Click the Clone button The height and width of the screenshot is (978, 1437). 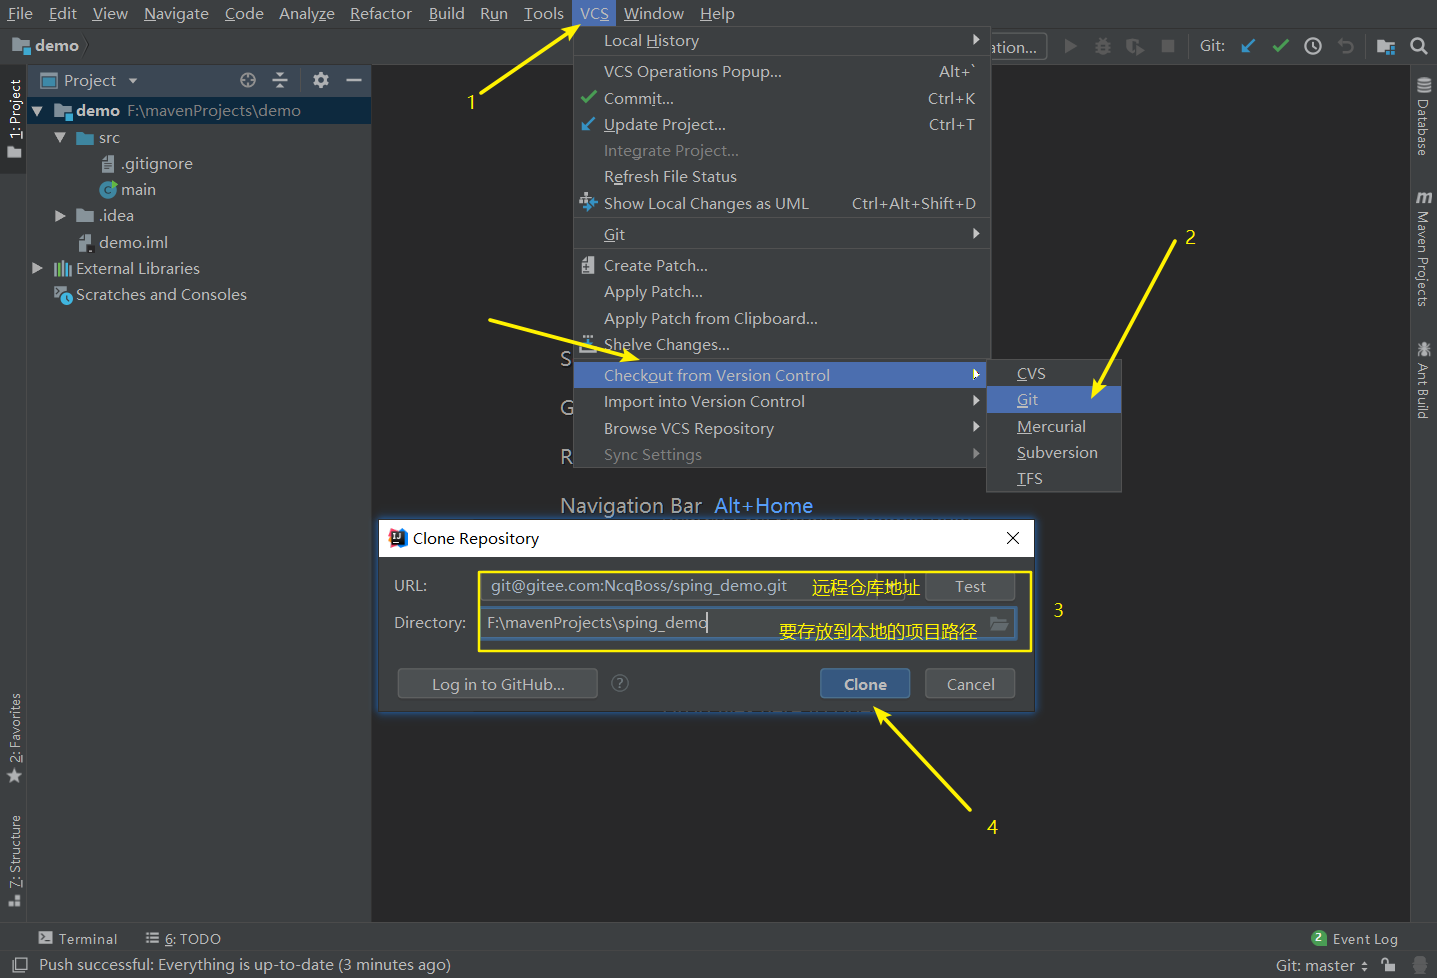pyautogui.click(x=865, y=684)
